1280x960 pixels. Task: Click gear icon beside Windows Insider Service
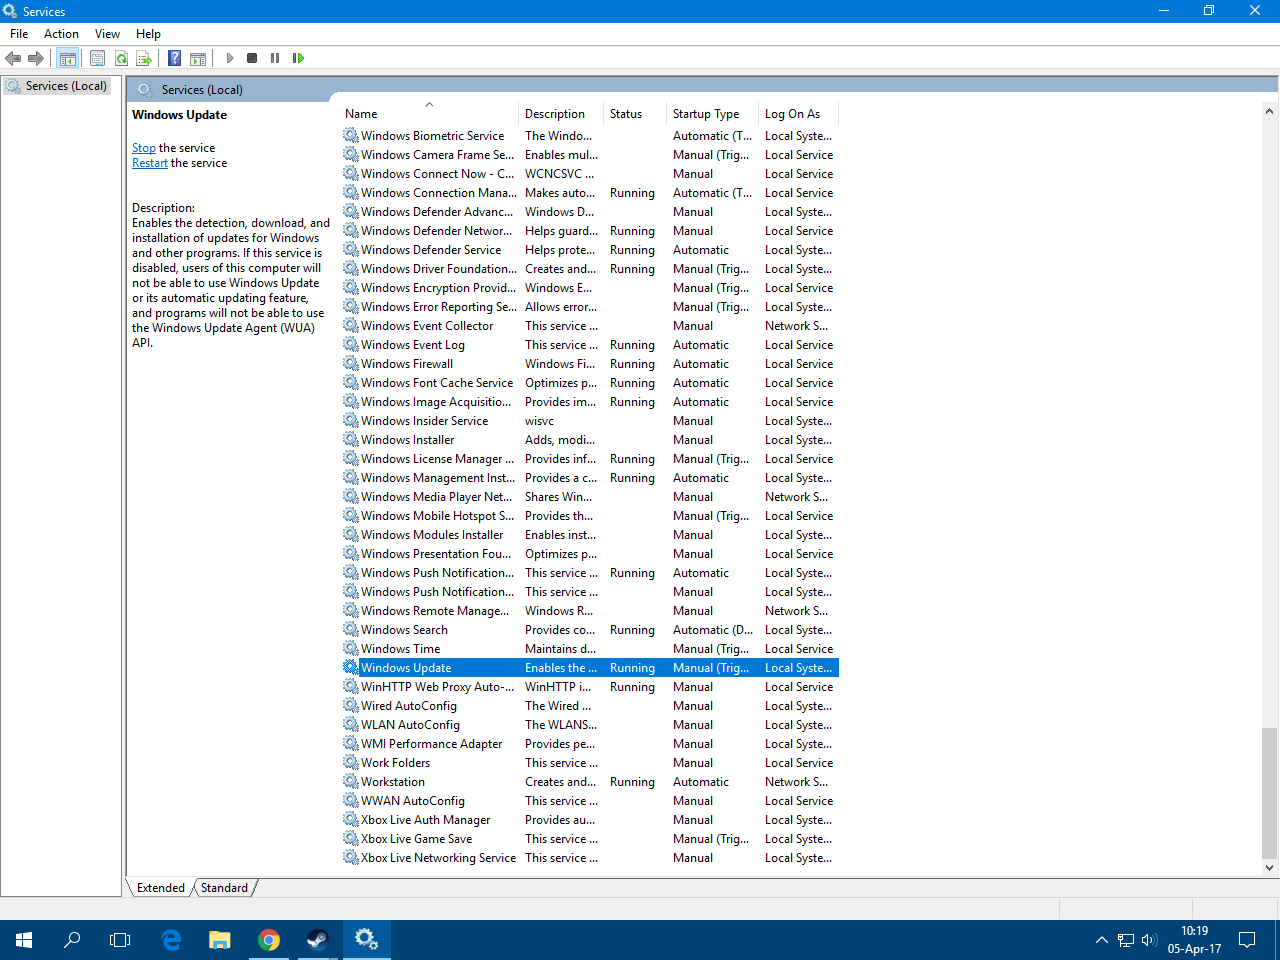pyautogui.click(x=351, y=421)
